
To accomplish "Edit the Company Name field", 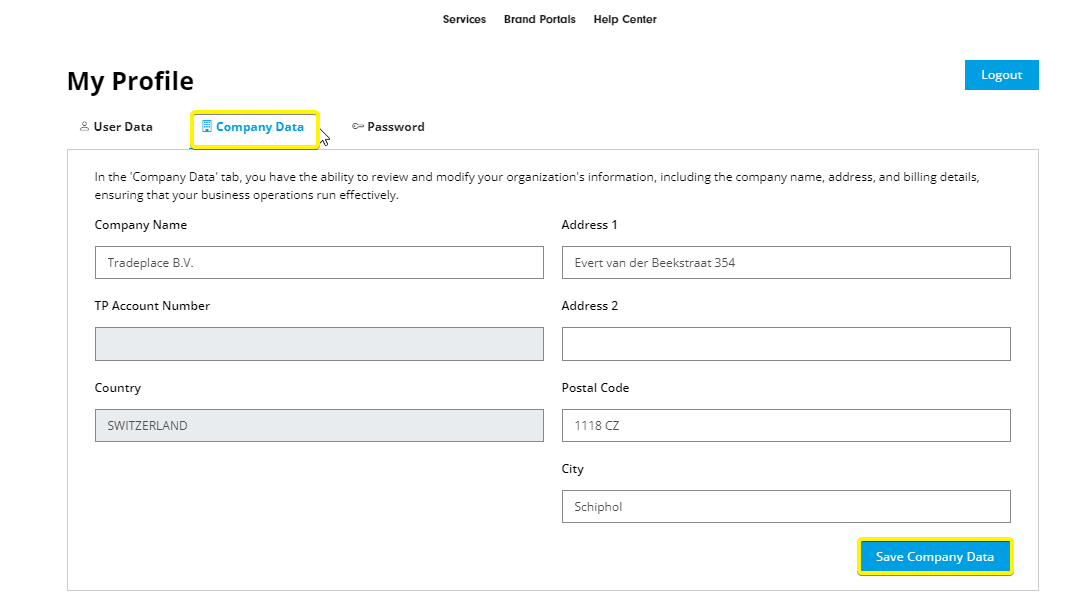I will pyautogui.click(x=319, y=262).
